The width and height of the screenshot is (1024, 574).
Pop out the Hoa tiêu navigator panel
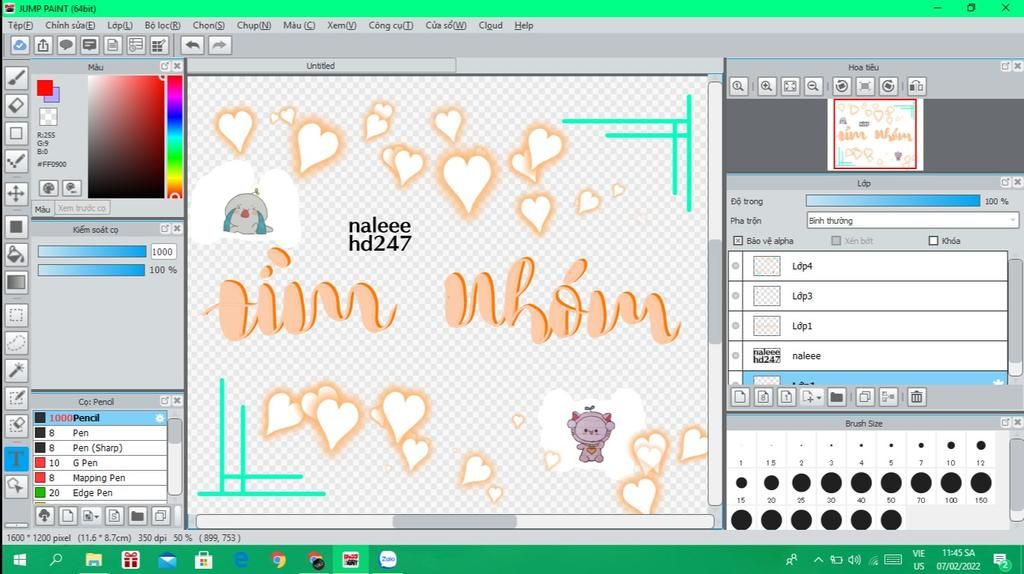[1005, 67]
